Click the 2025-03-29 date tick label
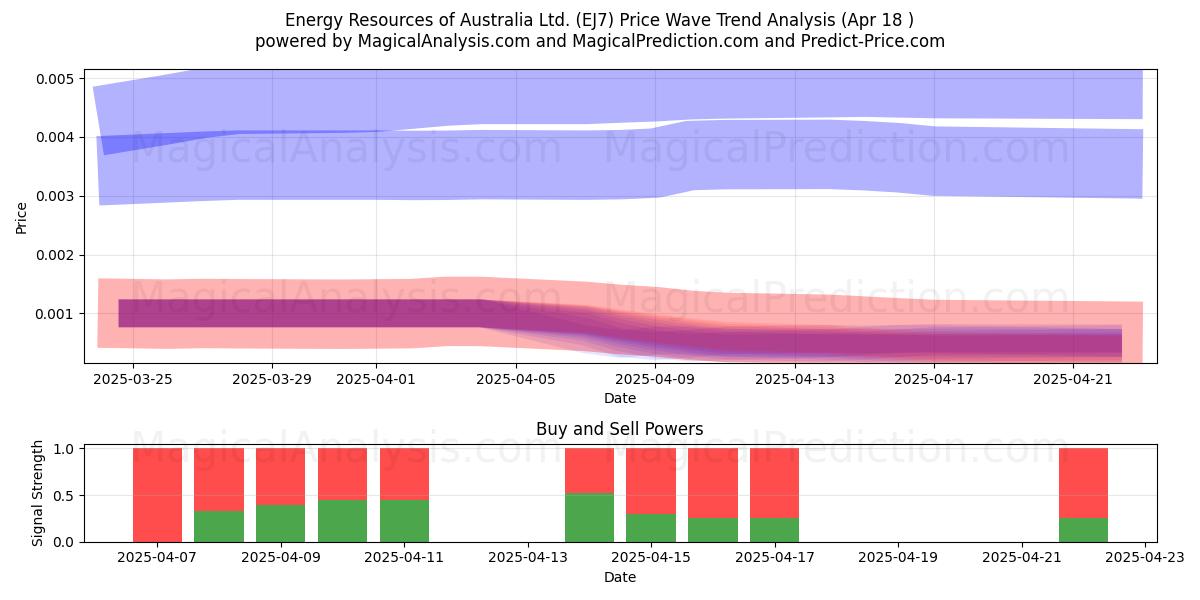The image size is (1200, 600). pyautogui.click(x=272, y=380)
